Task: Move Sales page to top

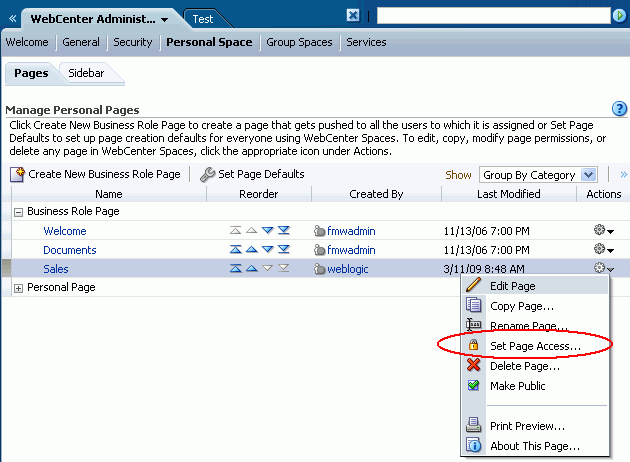Action: pos(235,268)
